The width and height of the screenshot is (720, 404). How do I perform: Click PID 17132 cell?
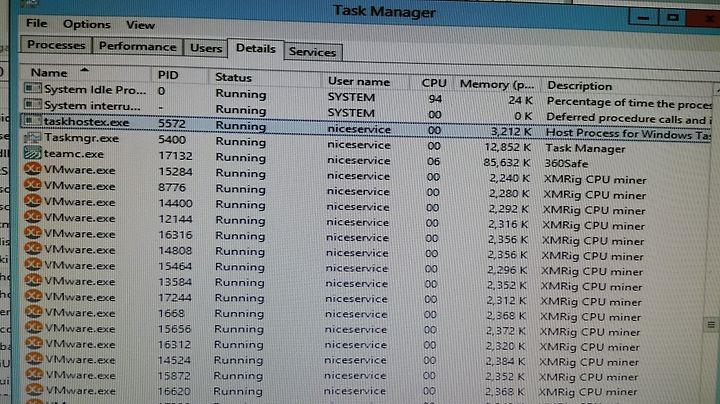point(175,156)
